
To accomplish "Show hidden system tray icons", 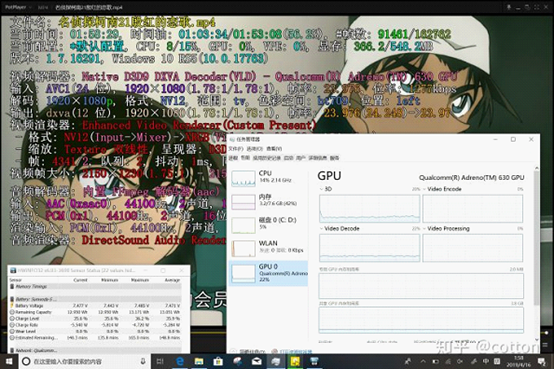I will point(423,361).
